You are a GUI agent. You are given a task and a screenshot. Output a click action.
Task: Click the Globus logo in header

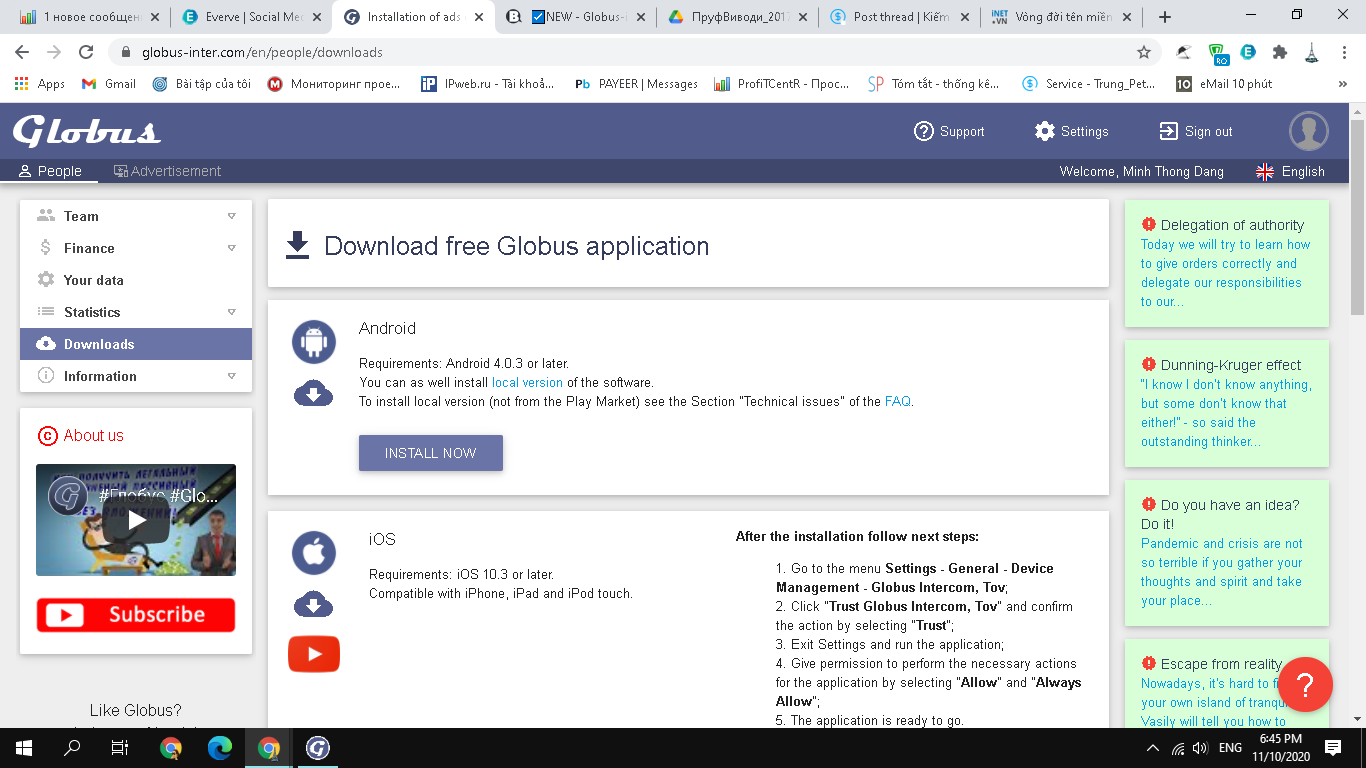[x=87, y=131]
